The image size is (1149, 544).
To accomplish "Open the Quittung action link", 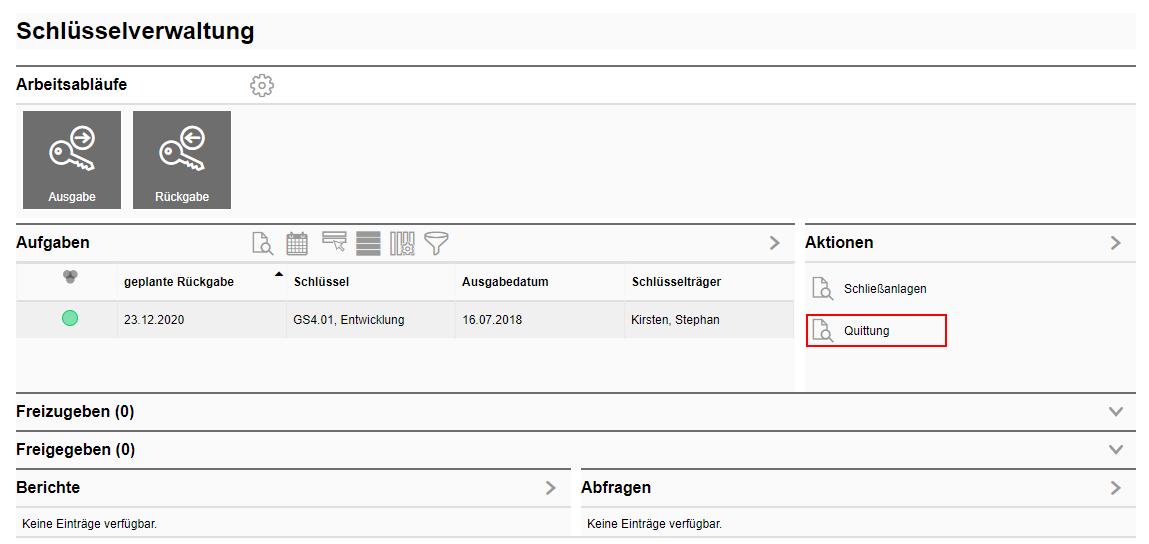I will click(x=867, y=331).
